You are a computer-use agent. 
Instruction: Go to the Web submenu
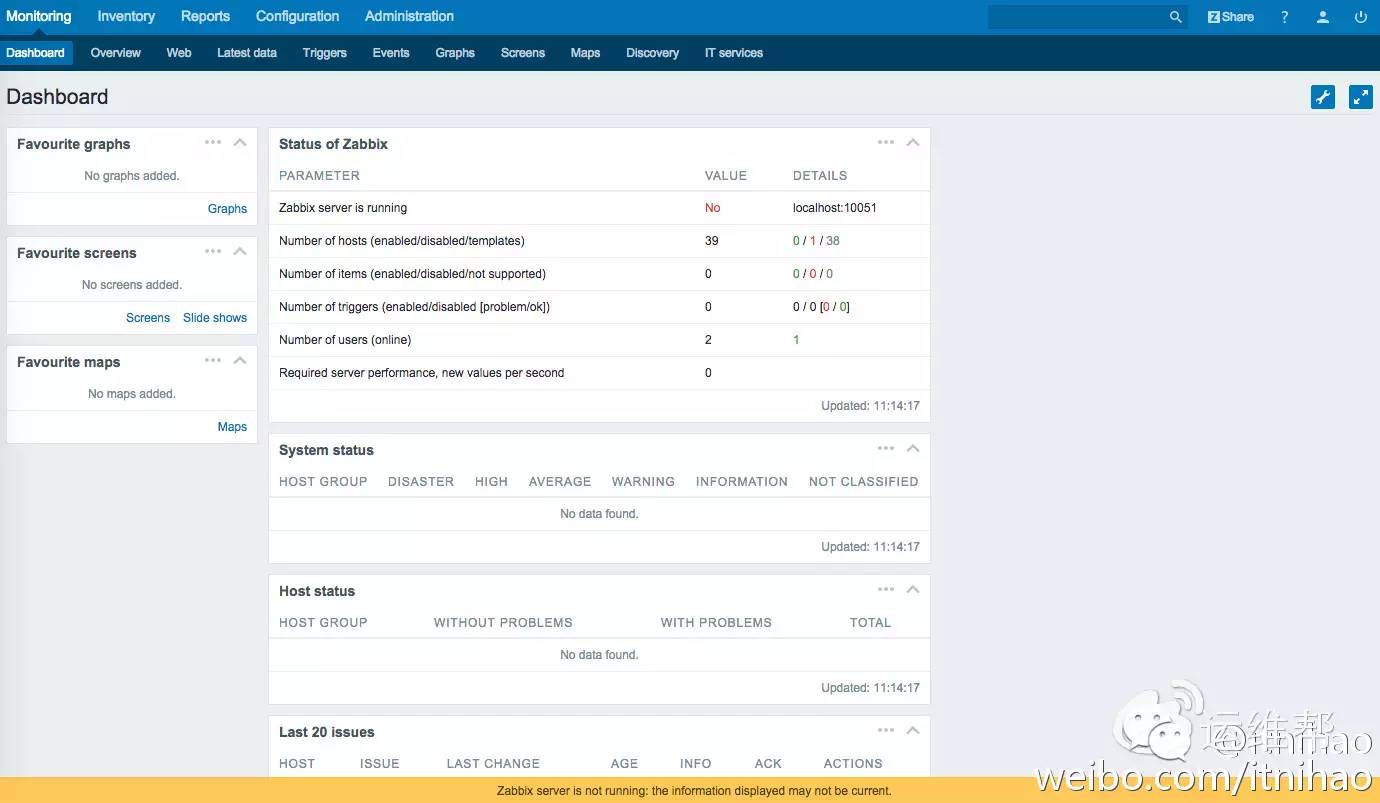pyautogui.click(x=179, y=53)
